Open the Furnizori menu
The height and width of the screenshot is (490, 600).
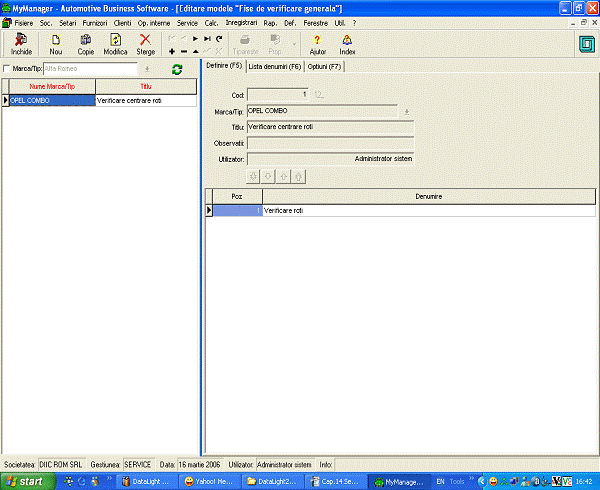tap(95, 22)
